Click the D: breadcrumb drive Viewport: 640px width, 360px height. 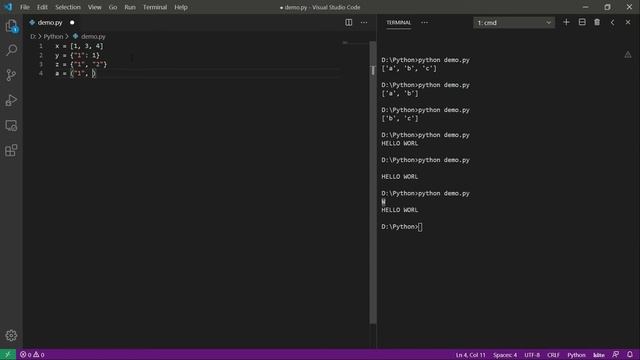33,36
